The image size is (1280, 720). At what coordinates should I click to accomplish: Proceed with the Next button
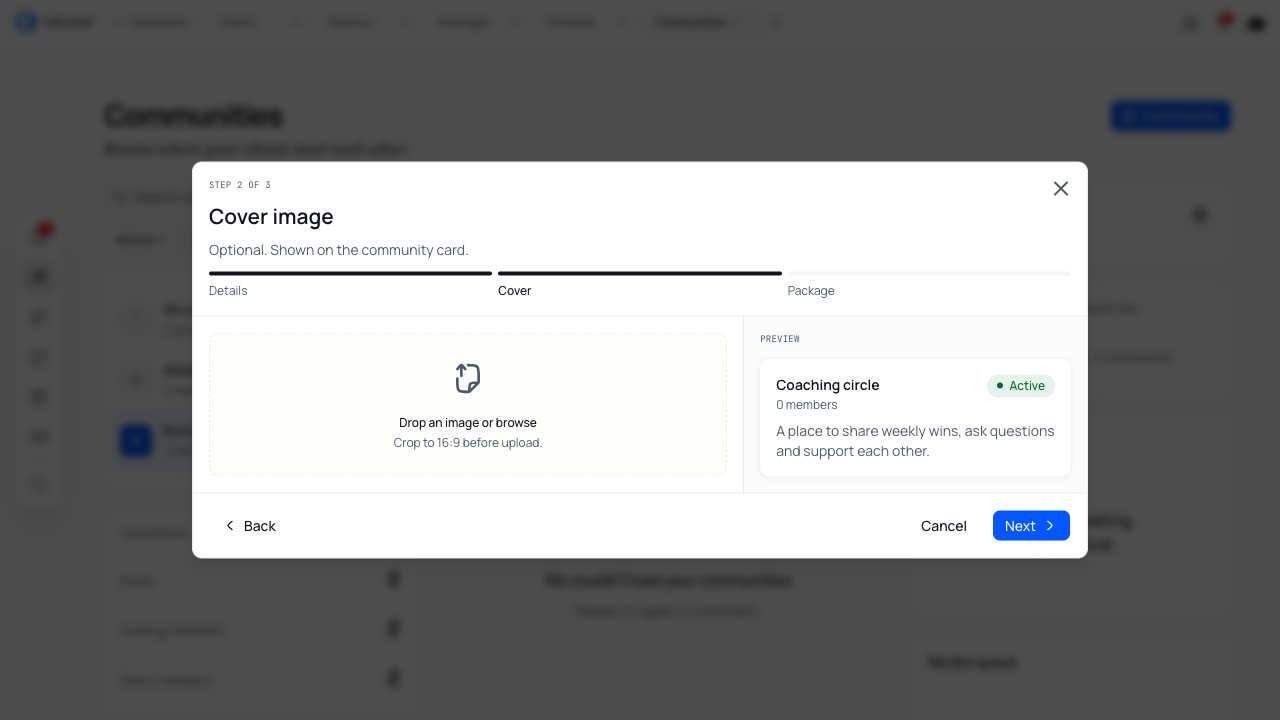(1031, 526)
